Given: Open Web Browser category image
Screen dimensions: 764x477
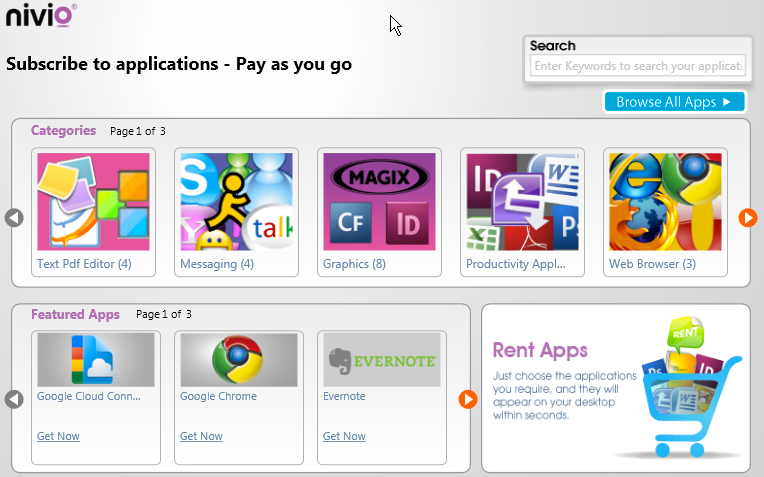Looking at the screenshot, I should pyautogui.click(x=666, y=202).
